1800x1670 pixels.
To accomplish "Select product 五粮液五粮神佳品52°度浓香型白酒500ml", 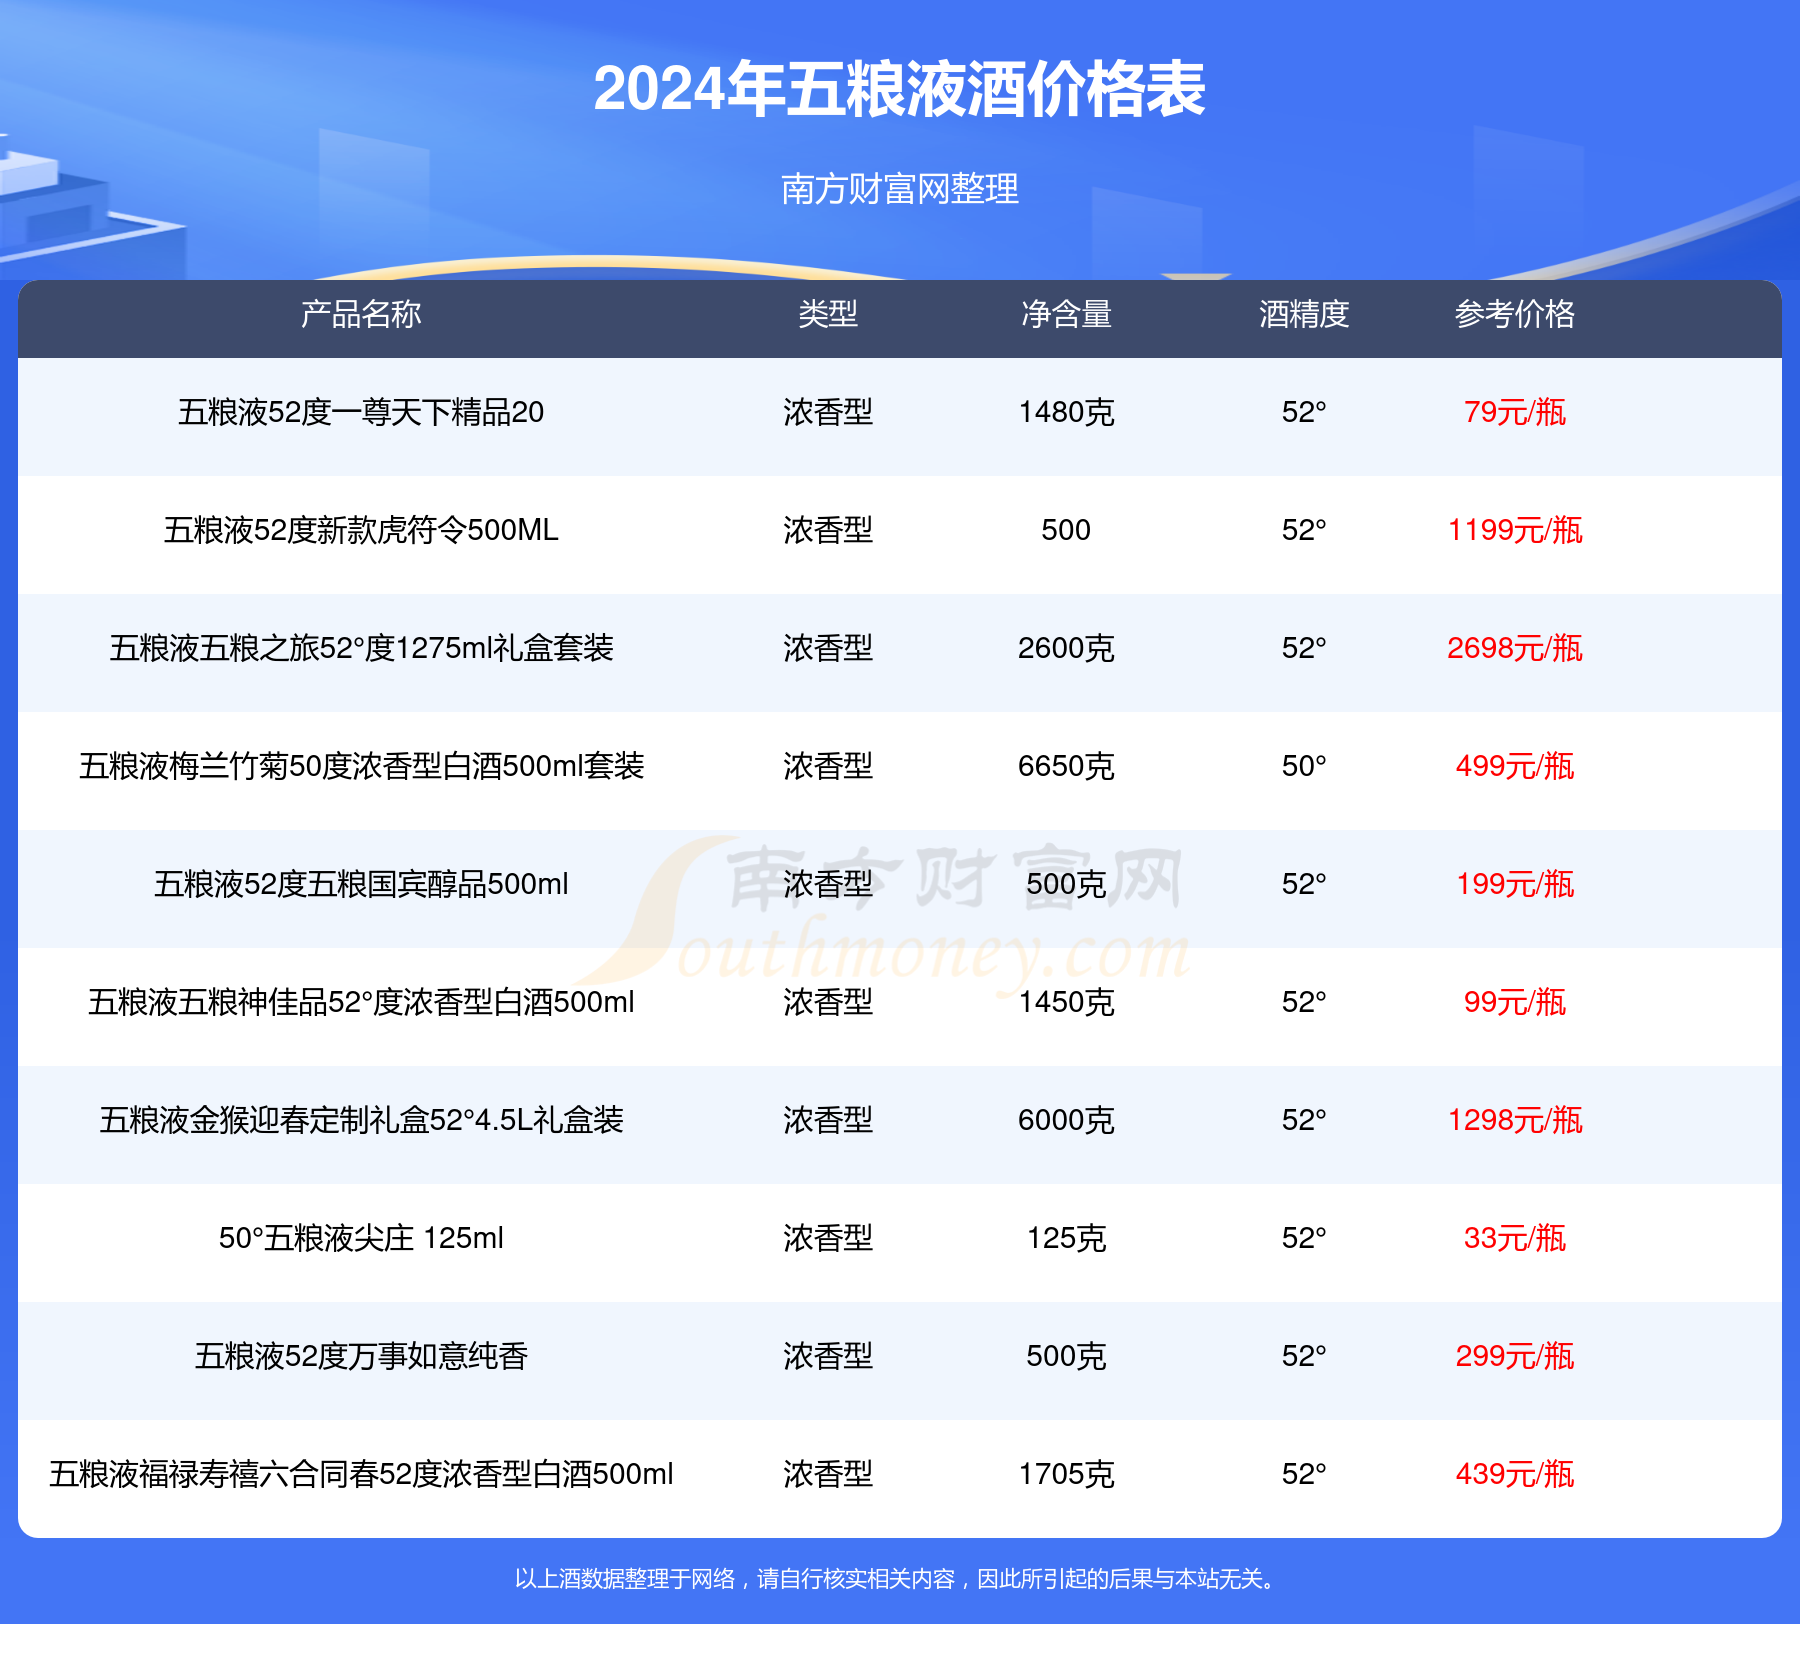I will (x=361, y=1002).
